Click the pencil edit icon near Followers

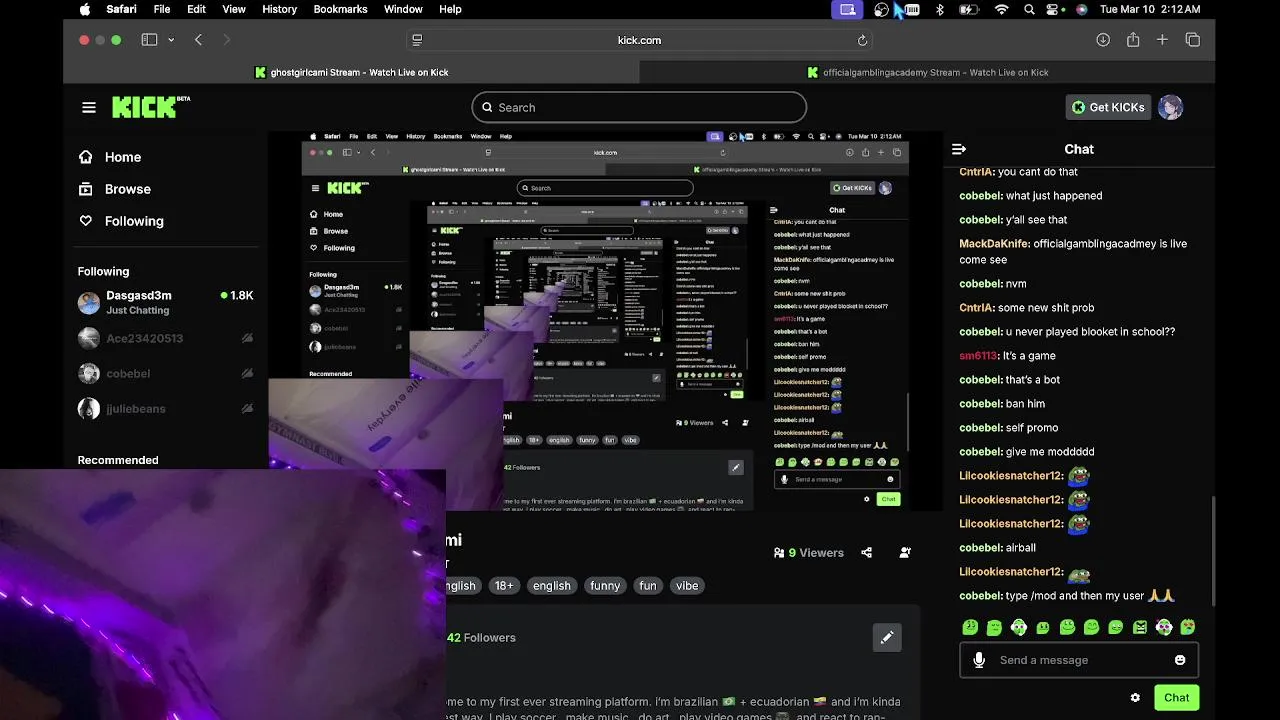[x=887, y=637]
